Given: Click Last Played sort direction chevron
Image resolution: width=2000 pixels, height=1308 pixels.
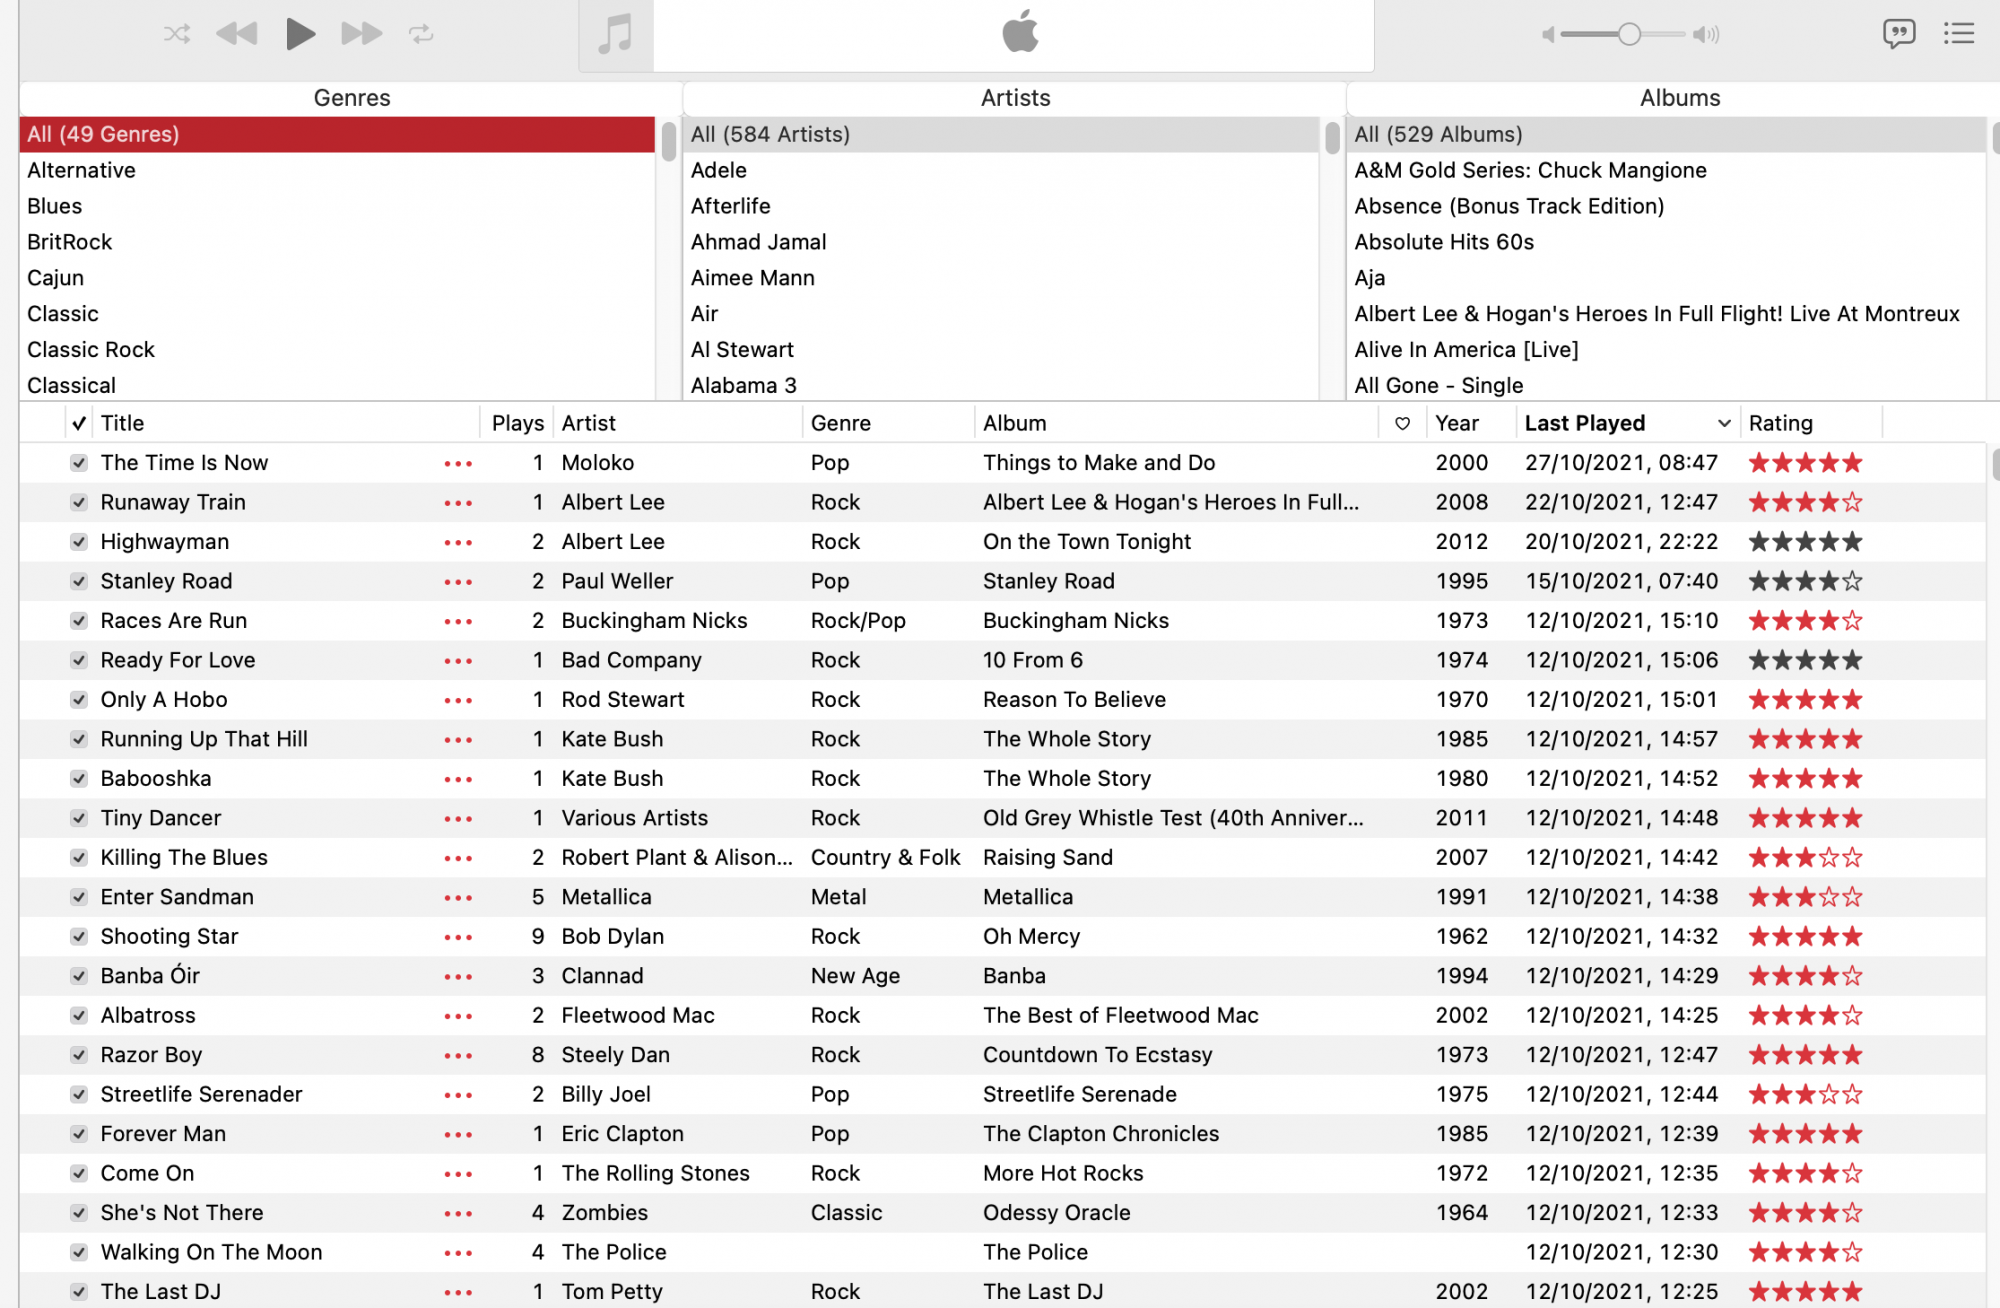Looking at the screenshot, I should click(x=1724, y=423).
